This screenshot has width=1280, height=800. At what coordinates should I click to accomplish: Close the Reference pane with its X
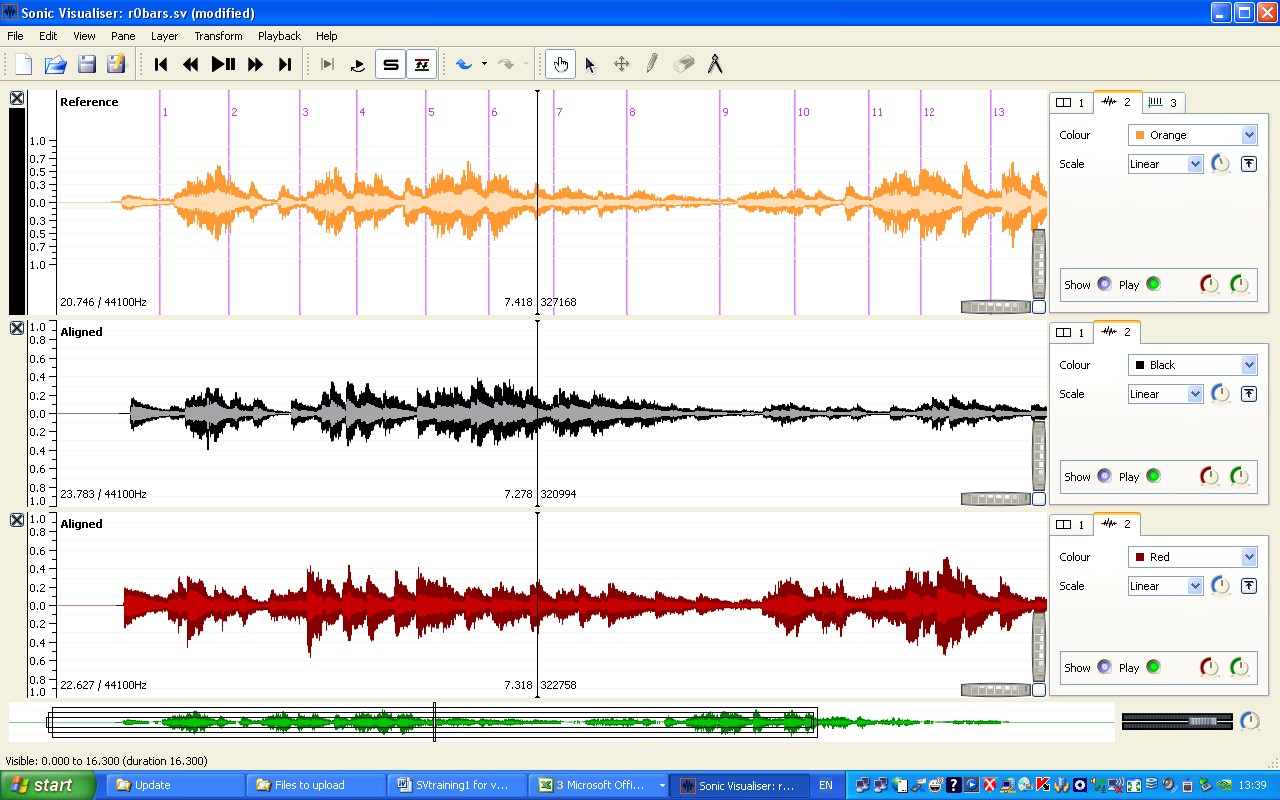[x=17, y=98]
